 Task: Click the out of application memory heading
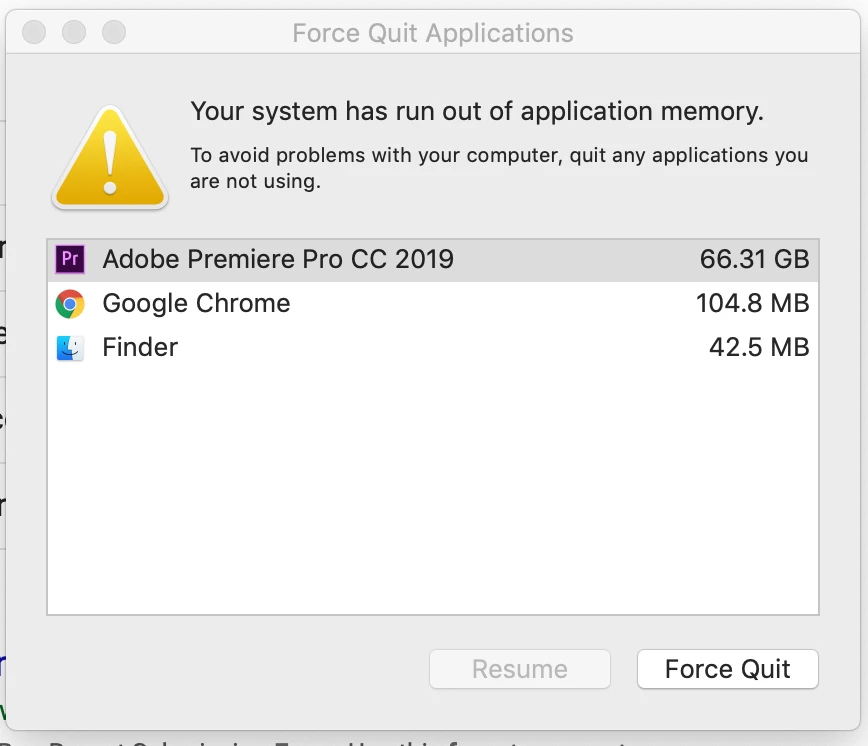pos(477,111)
